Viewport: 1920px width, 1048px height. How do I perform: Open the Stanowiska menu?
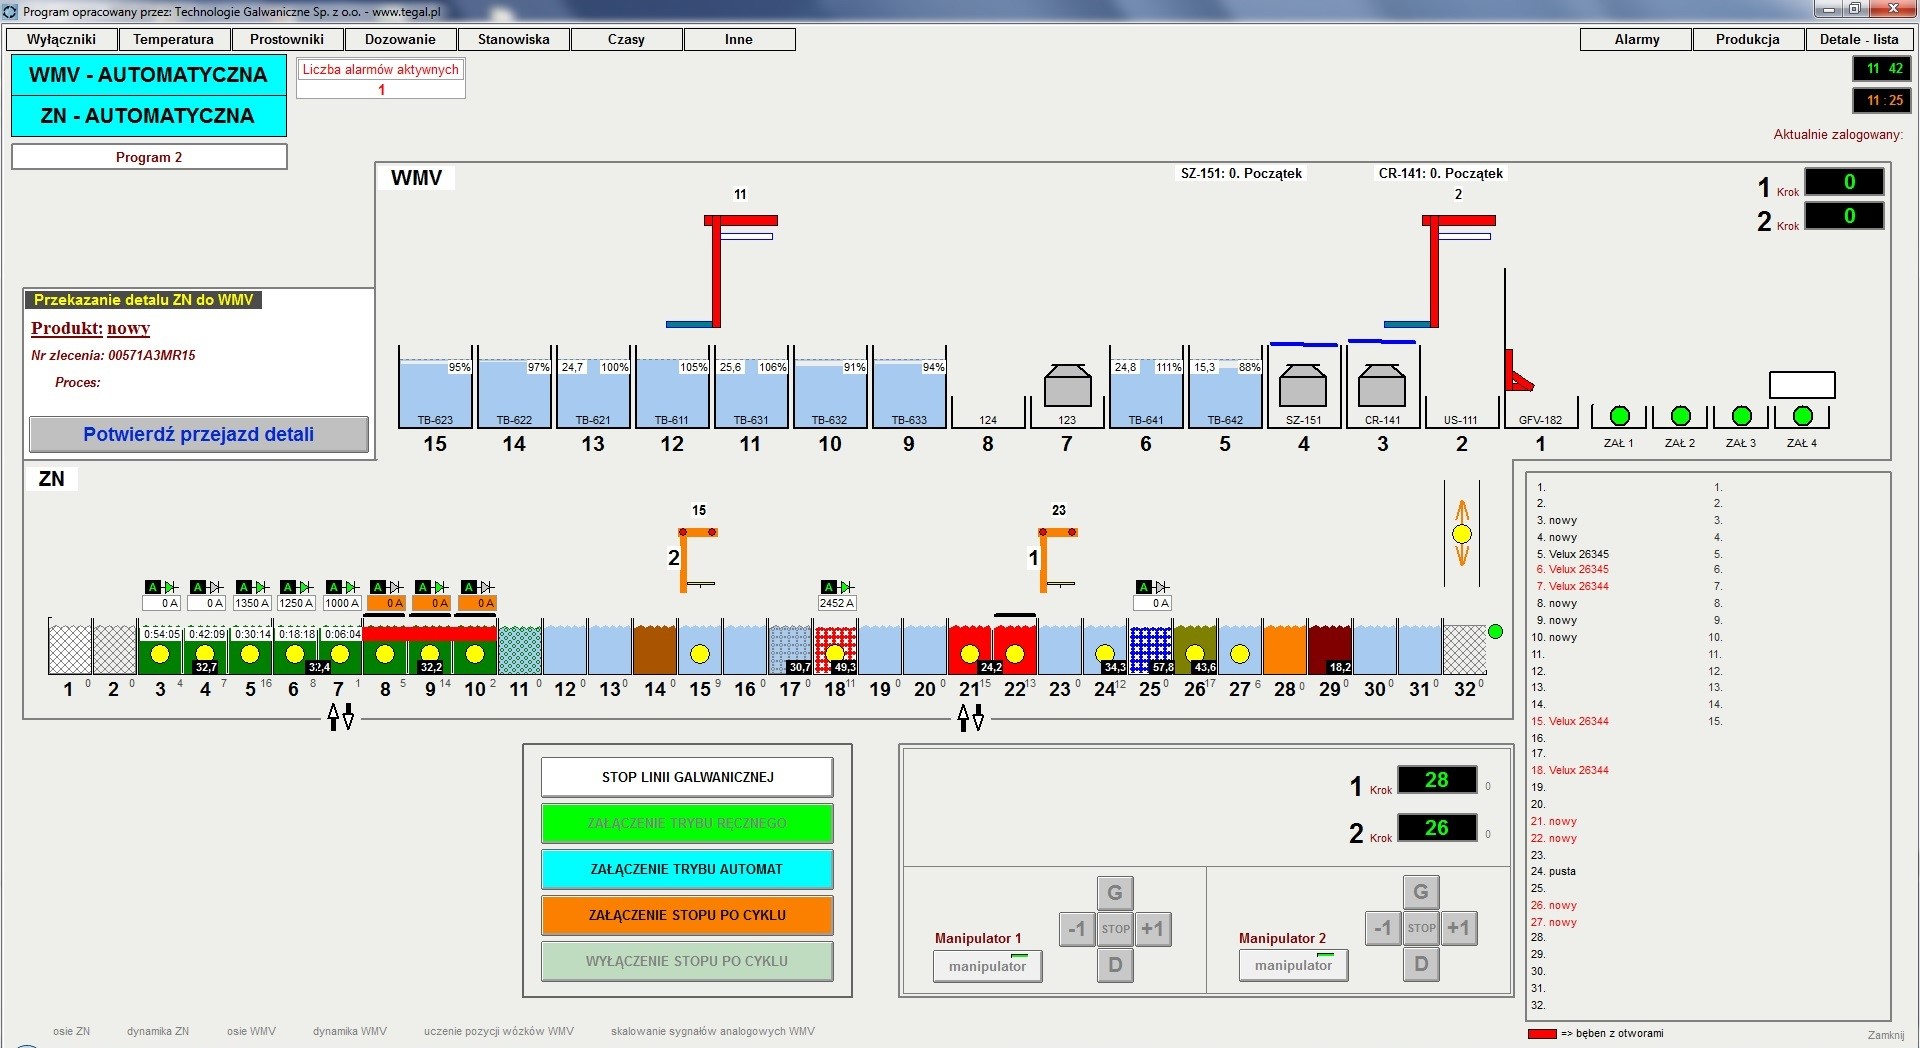(x=513, y=39)
